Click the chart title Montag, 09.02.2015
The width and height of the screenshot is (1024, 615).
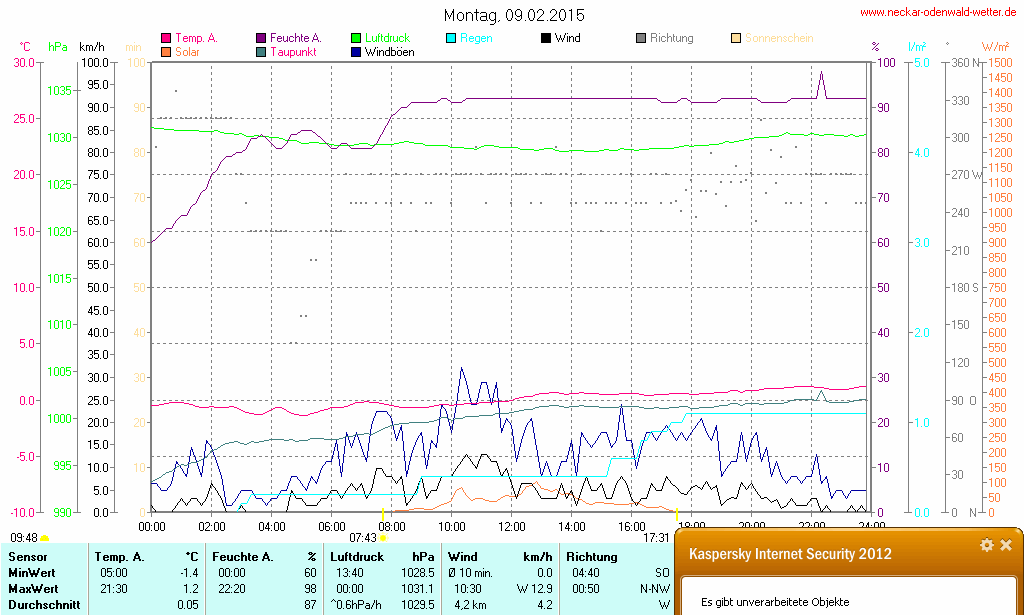(x=514, y=15)
